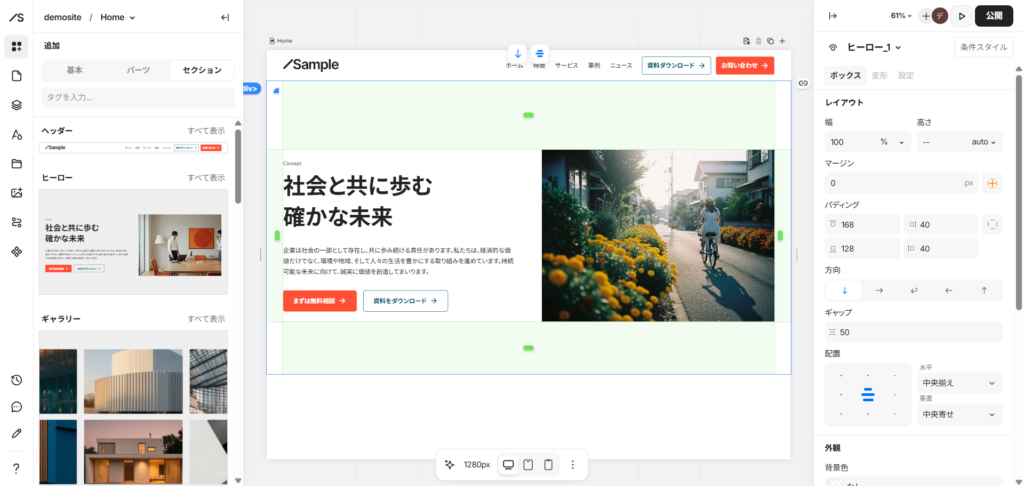Set direction to up arrow option
This screenshot has height=486, width=1024.
point(984,290)
